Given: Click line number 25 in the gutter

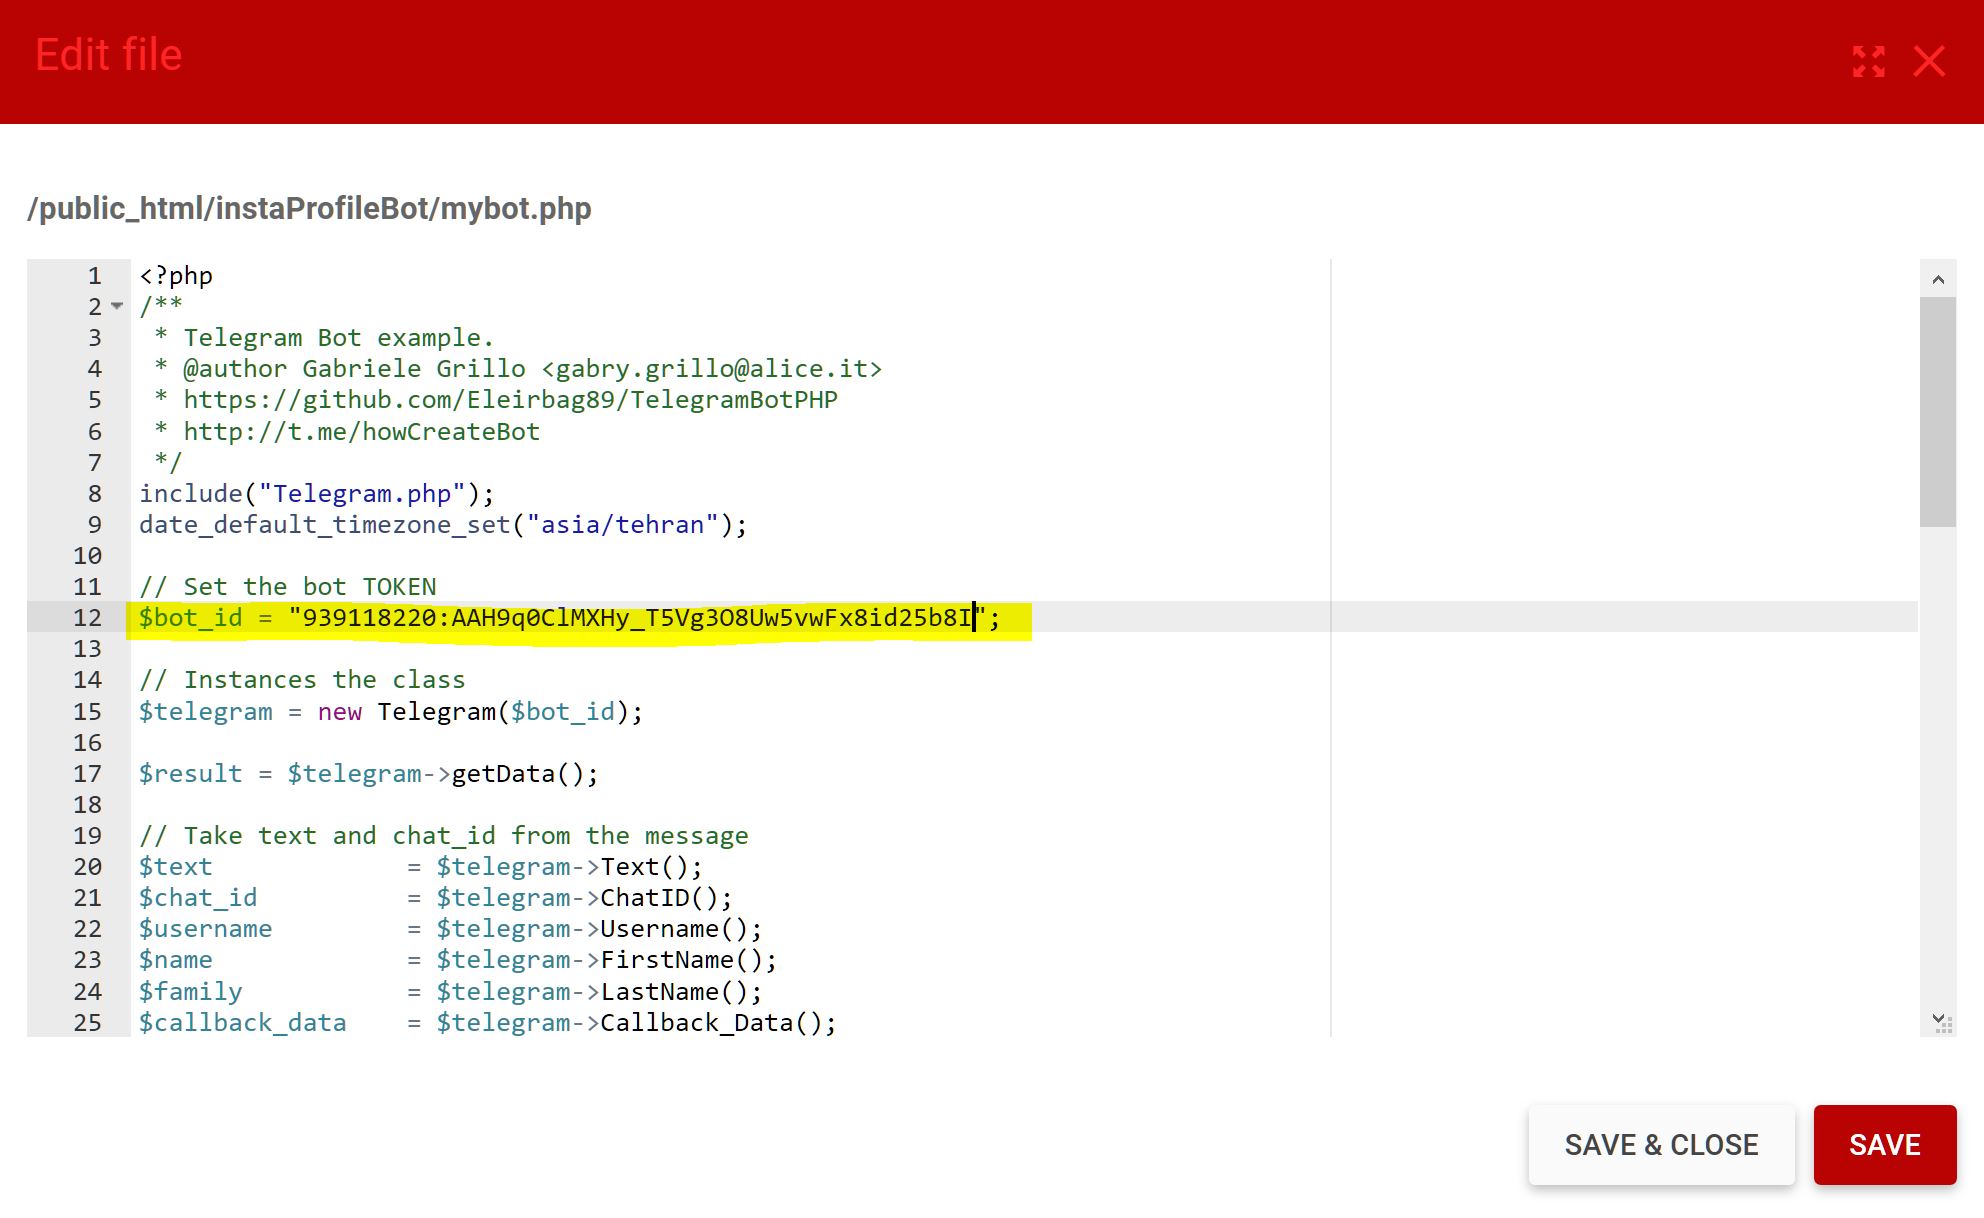Looking at the screenshot, I should click(88, 1023).
